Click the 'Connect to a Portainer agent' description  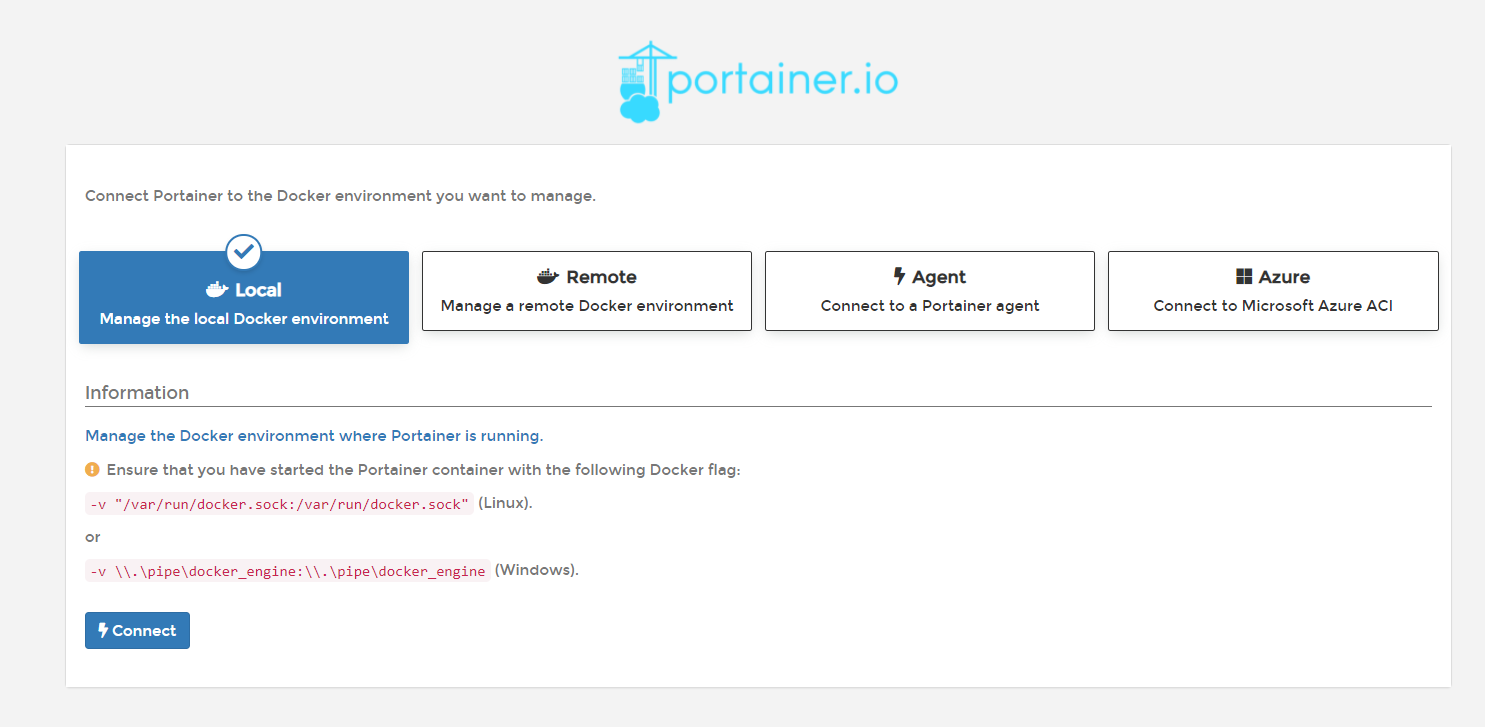click(929, 306)
